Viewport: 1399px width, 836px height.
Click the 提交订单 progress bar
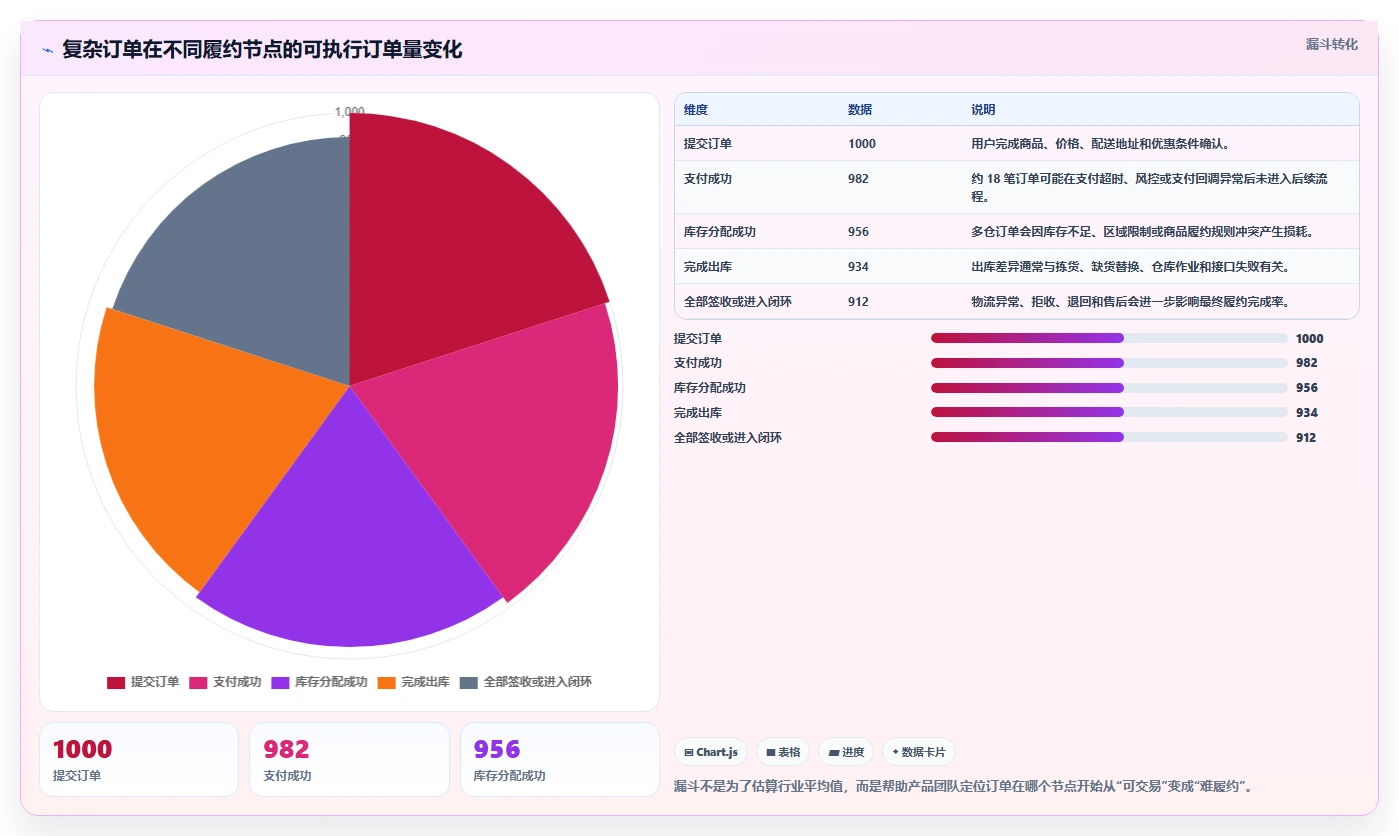pos(1109,338)
